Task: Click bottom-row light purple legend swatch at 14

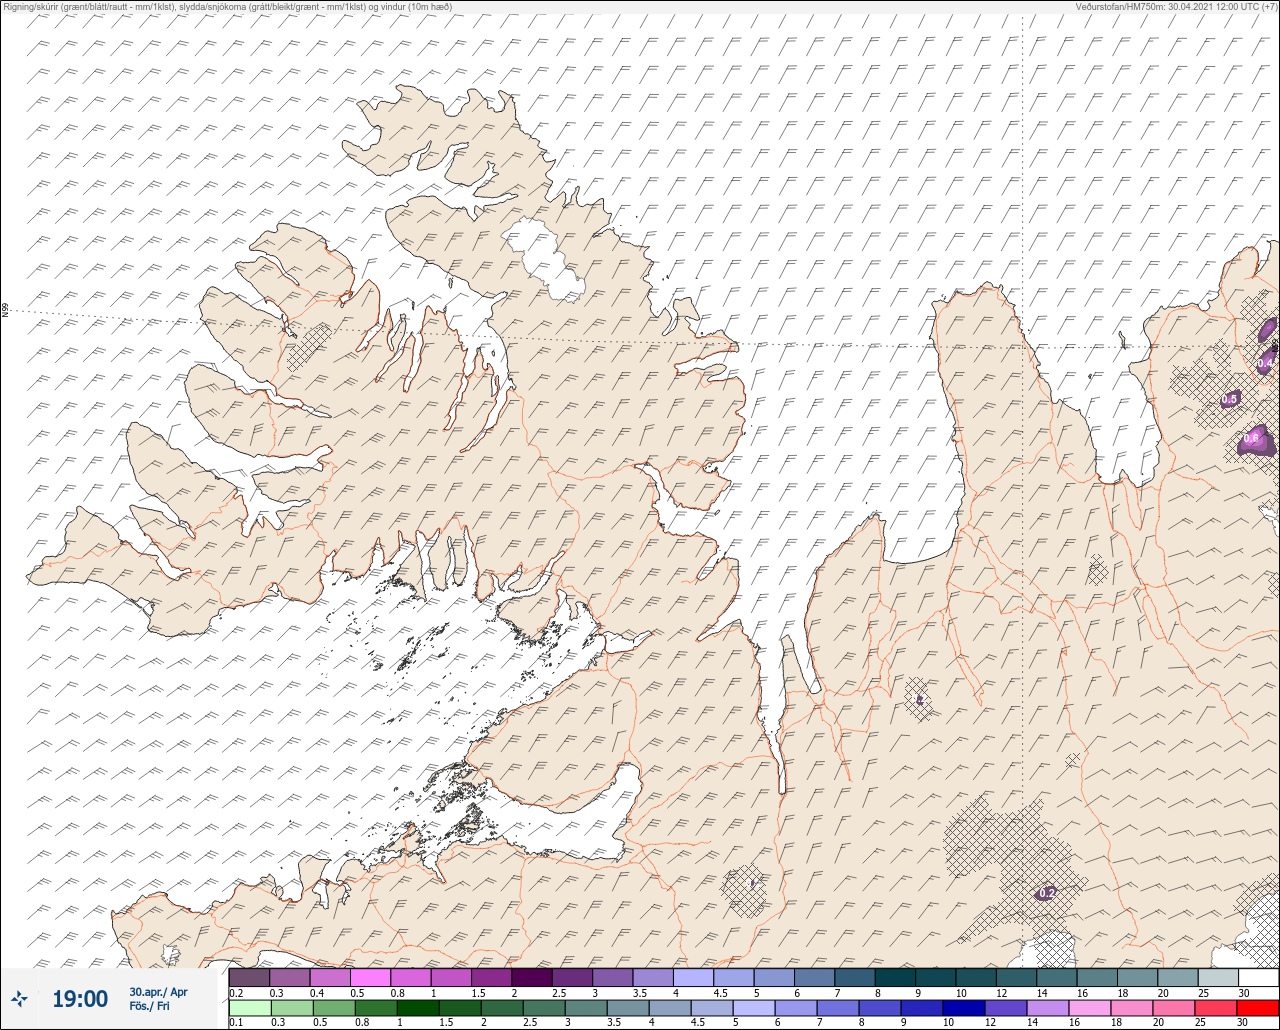Action: 1047,1007
